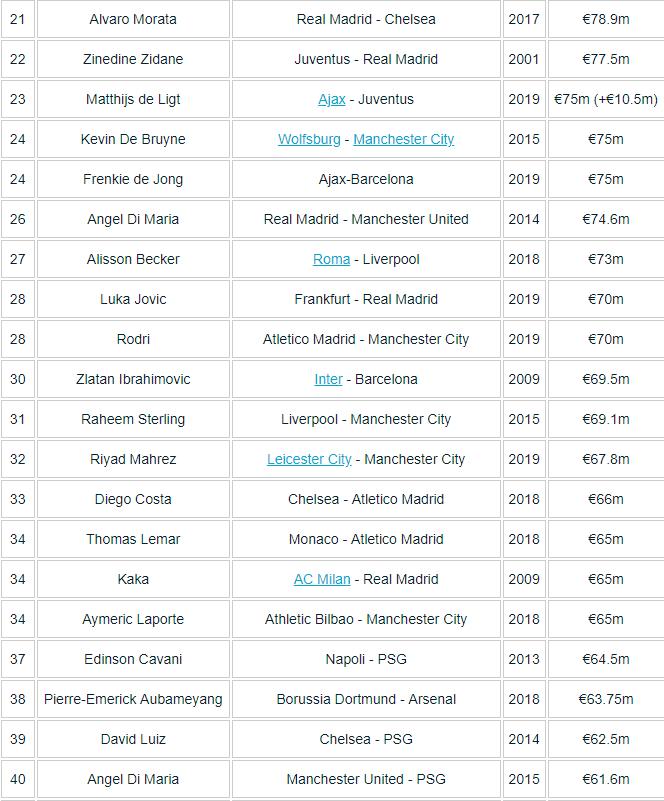664x801 pixels.
Task: Follow the Wolfsburg club link
Action: (309, 139)
